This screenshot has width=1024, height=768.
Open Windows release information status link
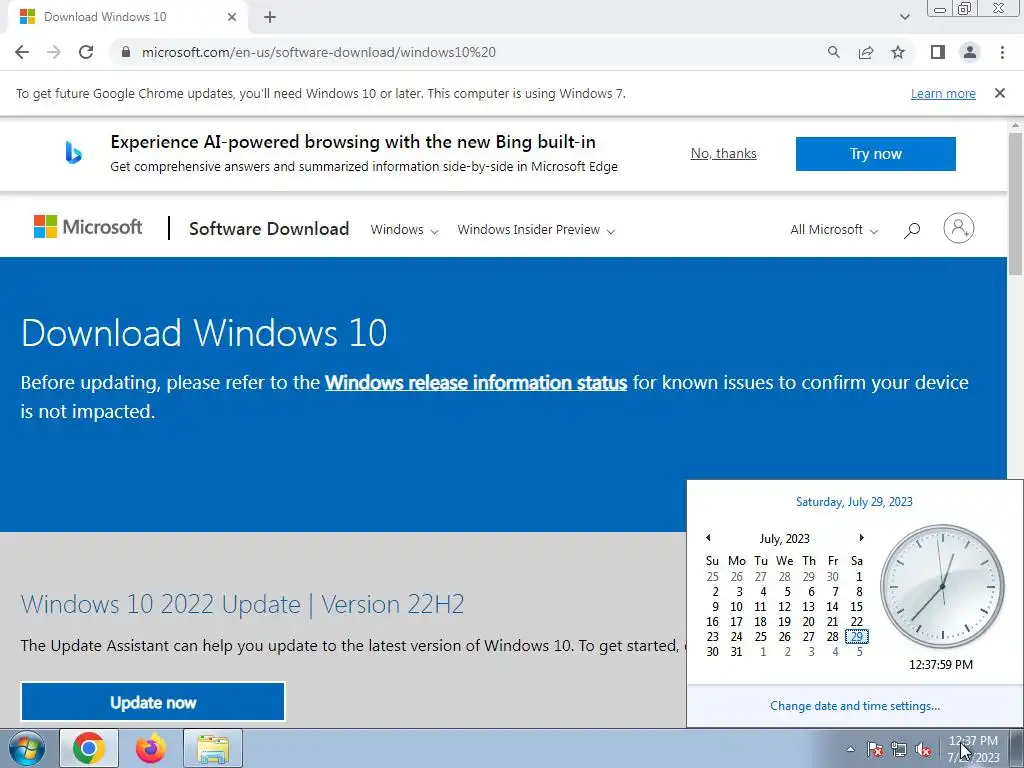pos(476,383)
